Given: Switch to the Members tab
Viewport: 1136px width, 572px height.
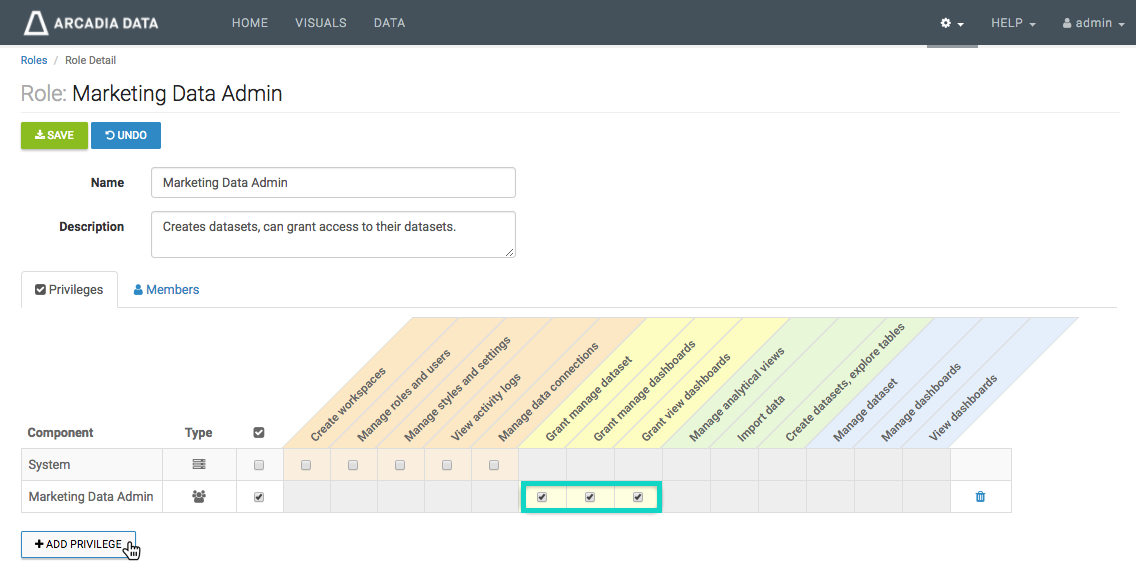Looking at the screenshot, I should (166, 290).
